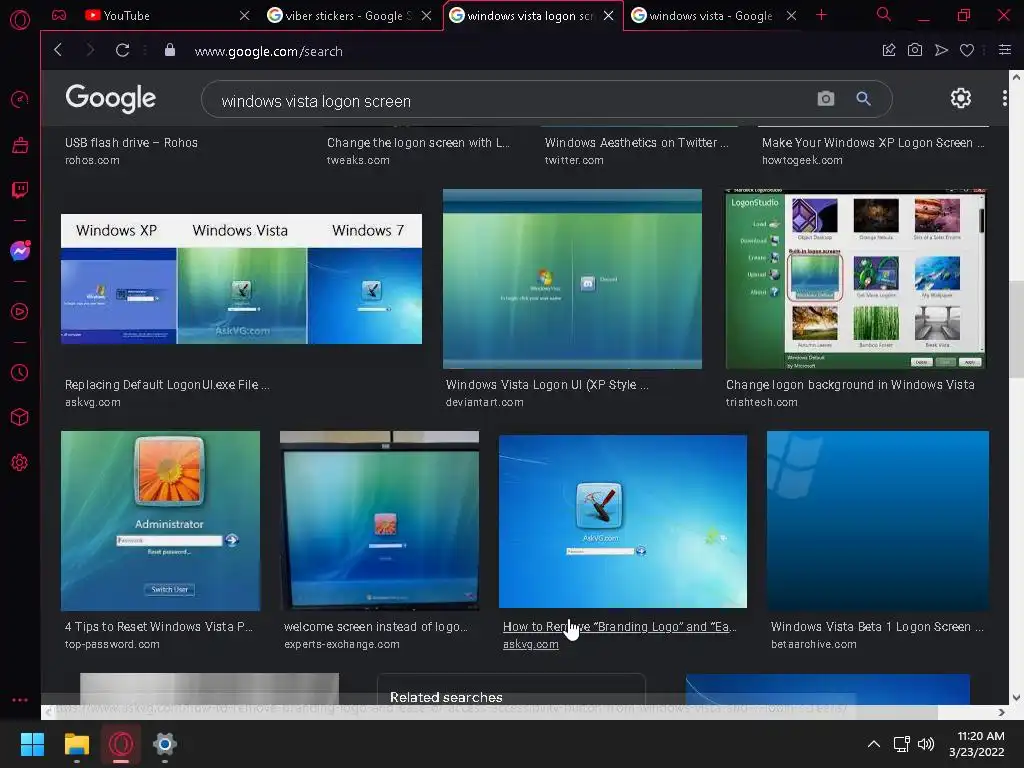Click the vertical scrollbar down arrow

pos(1016,697)
